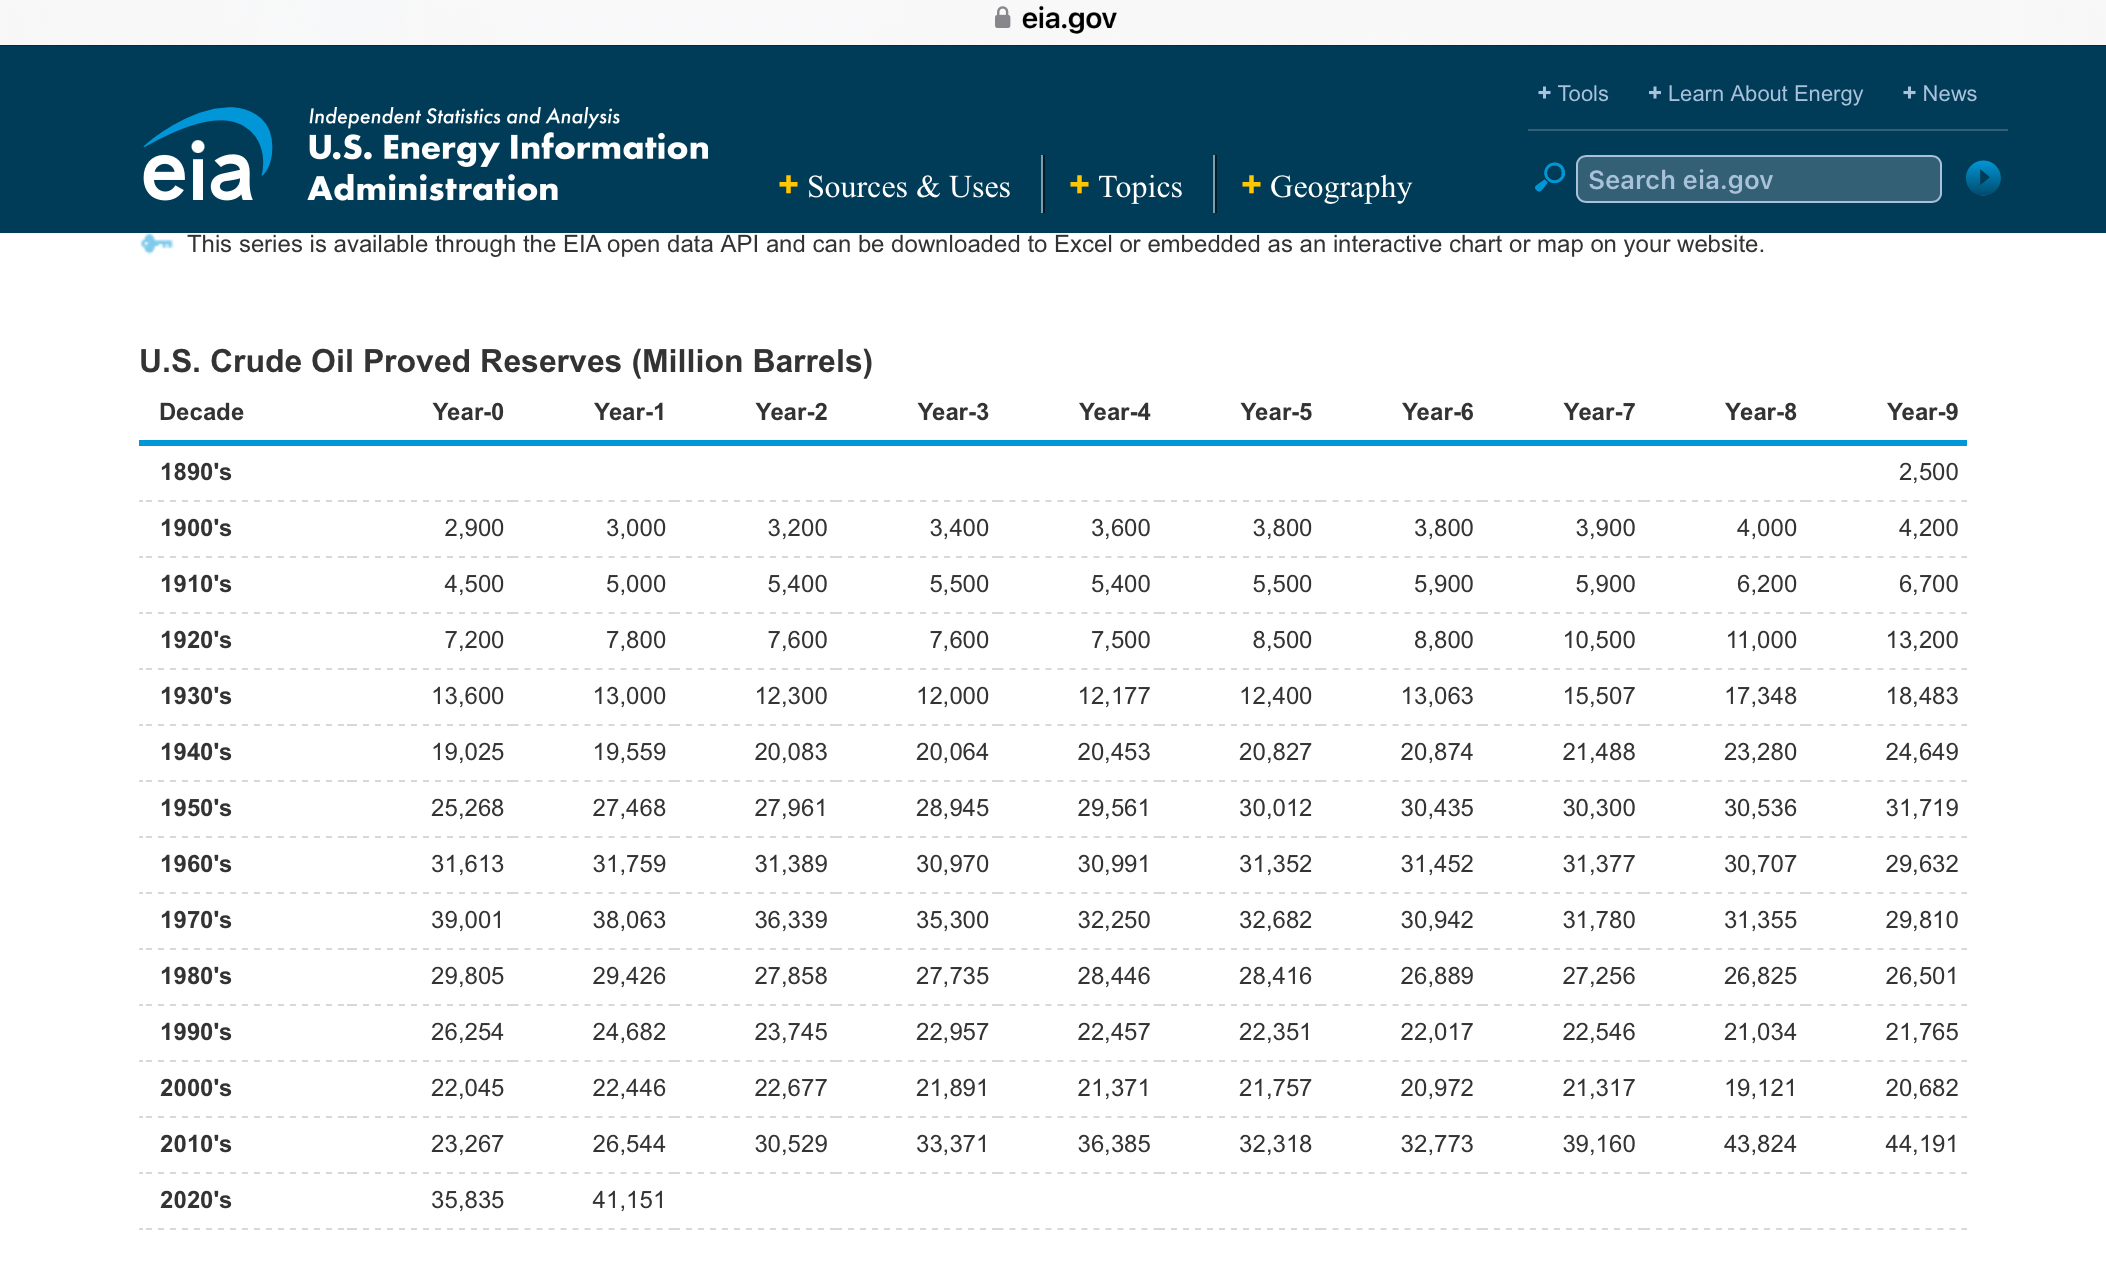The image size is (2106, 1273).
Task: Expand the Sources & Uses menu
Action: [x=895, y=186]
